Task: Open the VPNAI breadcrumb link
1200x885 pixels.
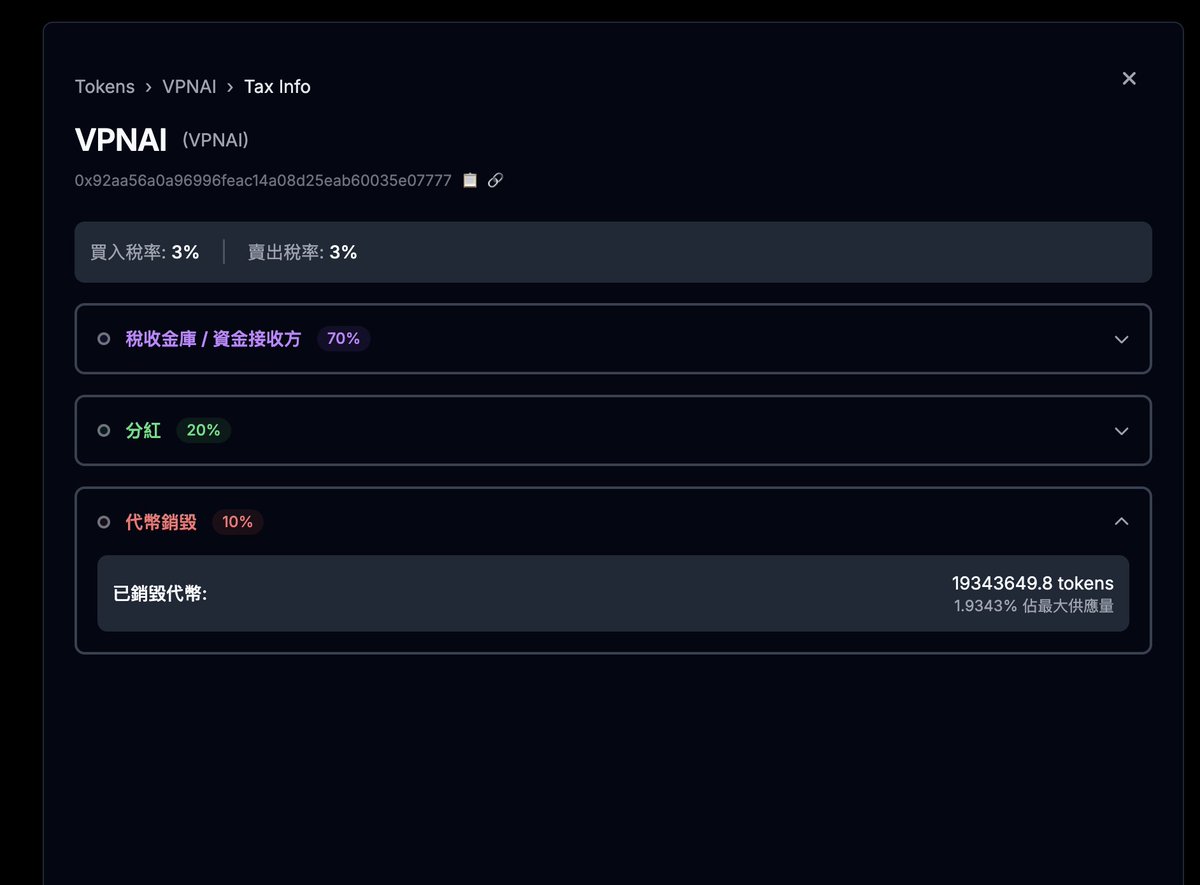Action: [189, 87]
